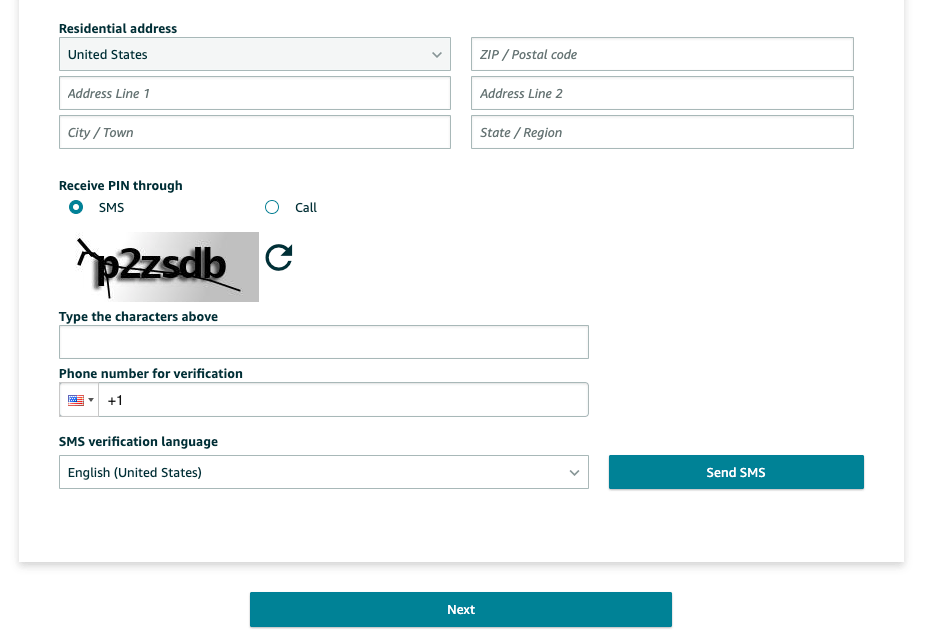Image resolution: width=941 pixels, height=643 pixels.
Task: Click the Next button
Action: tap(460, 609)
